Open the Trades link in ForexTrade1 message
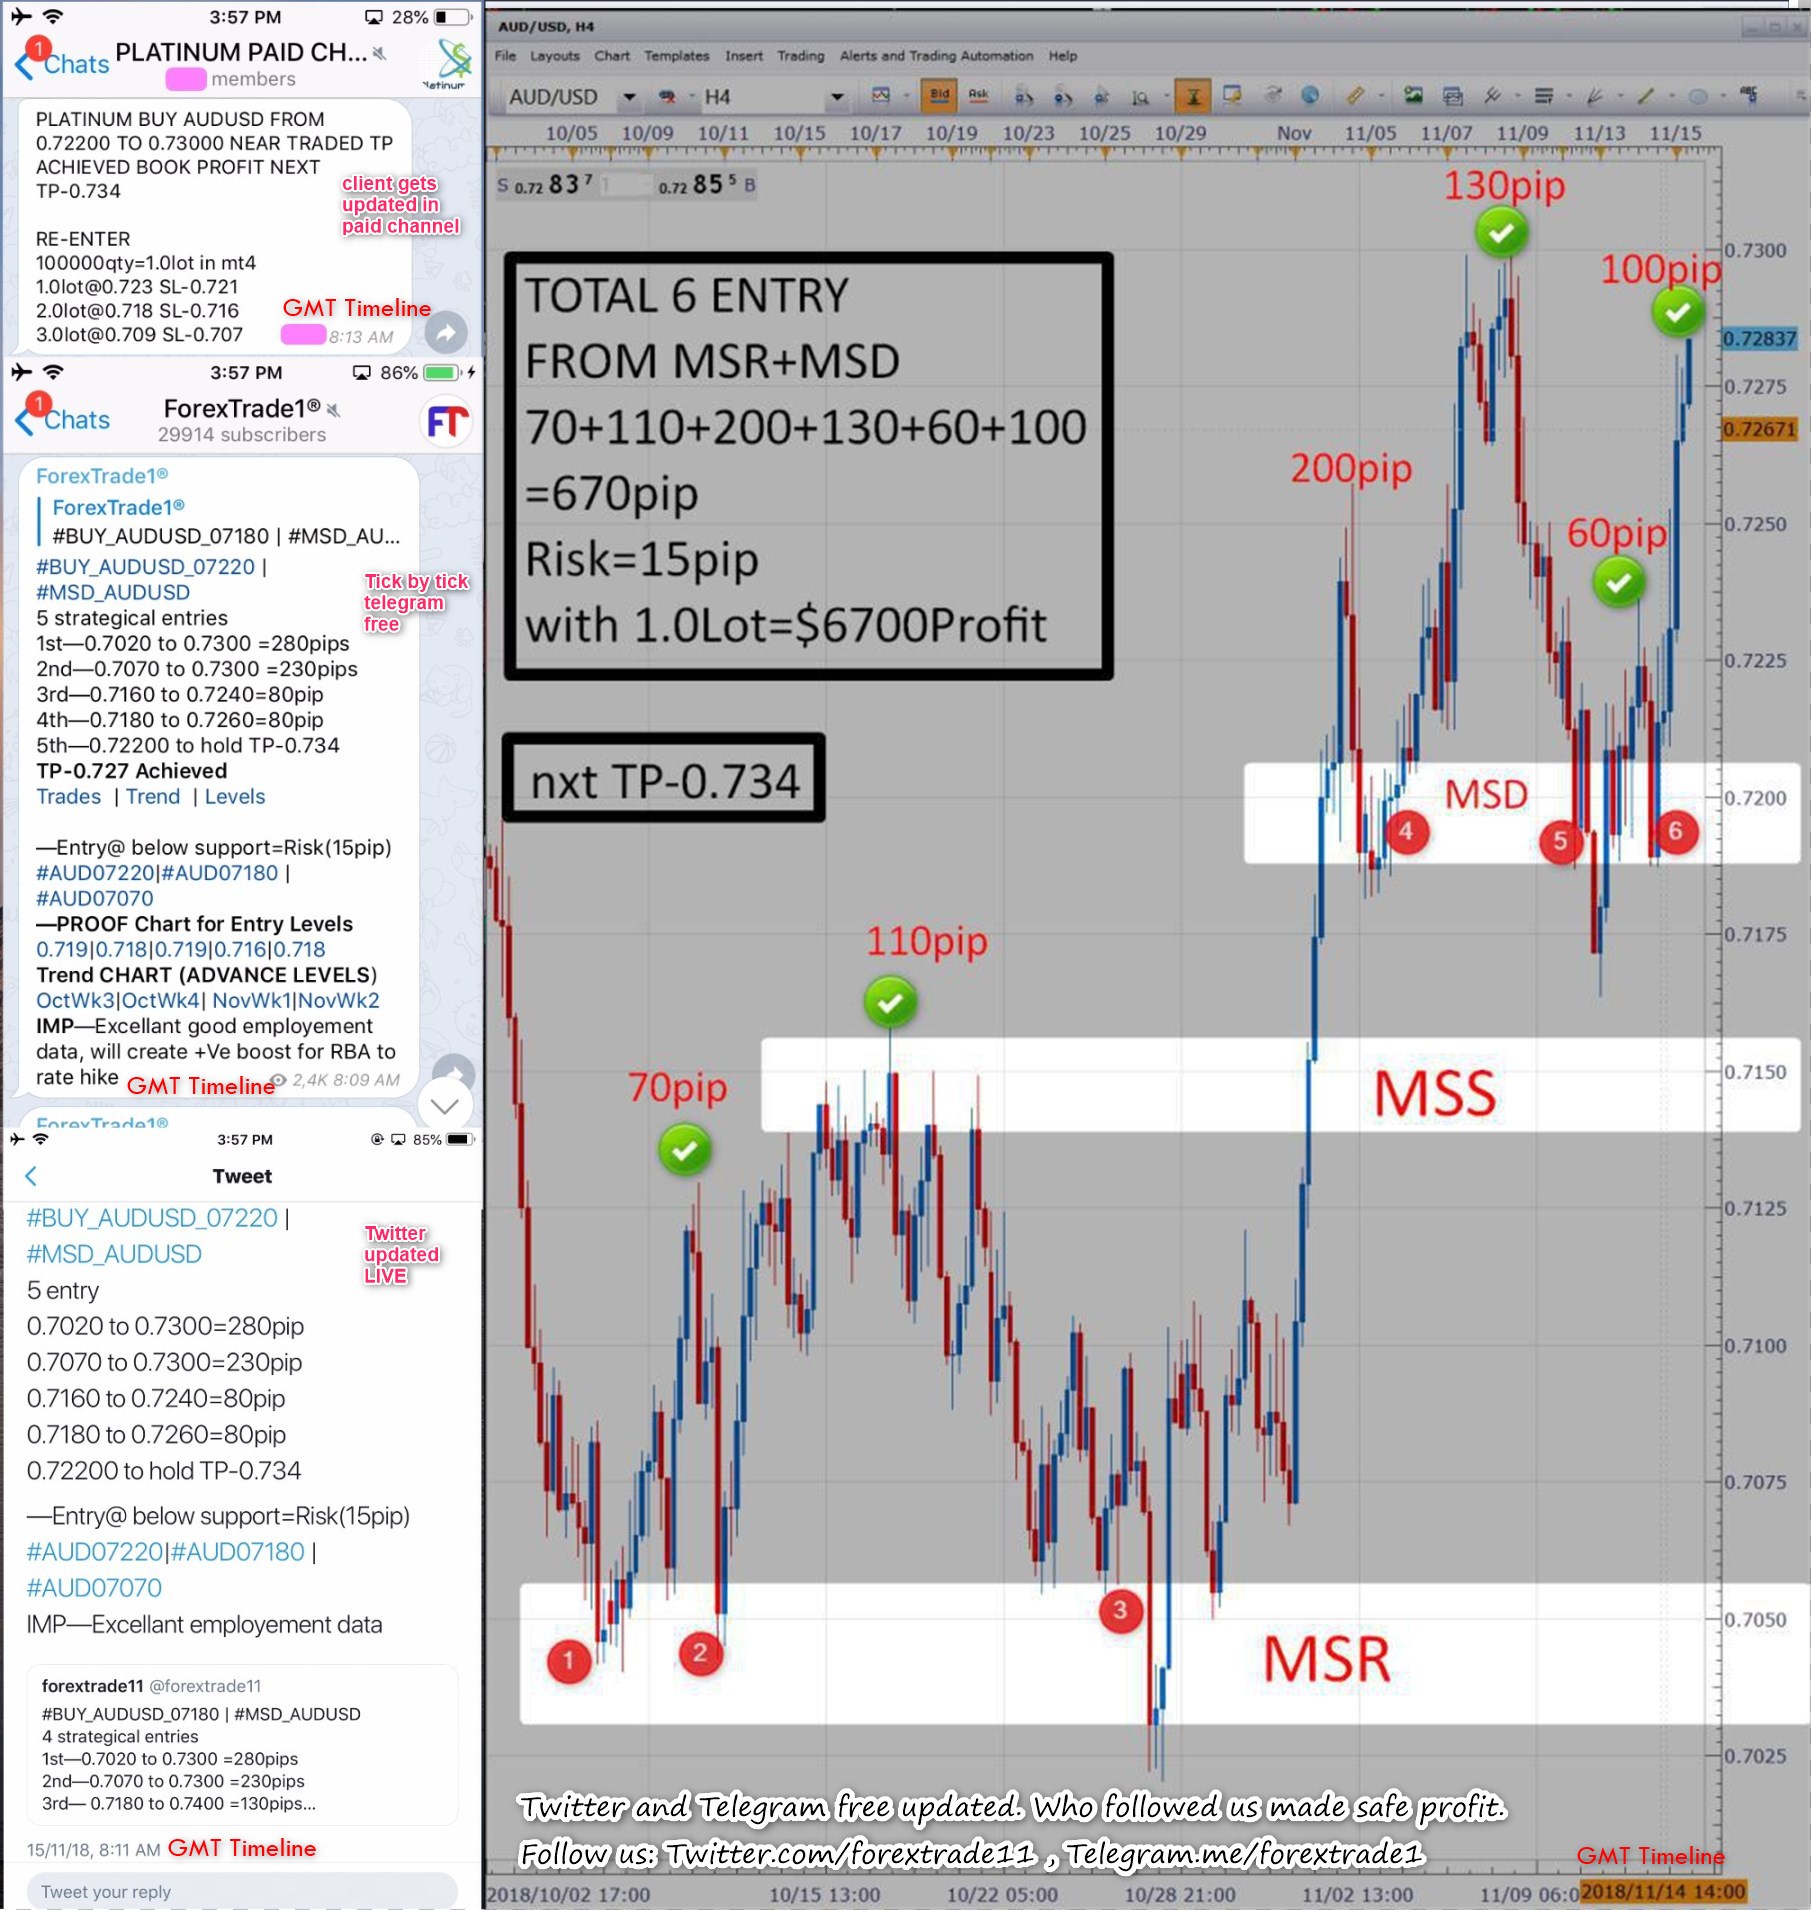 tap(69, 797)
